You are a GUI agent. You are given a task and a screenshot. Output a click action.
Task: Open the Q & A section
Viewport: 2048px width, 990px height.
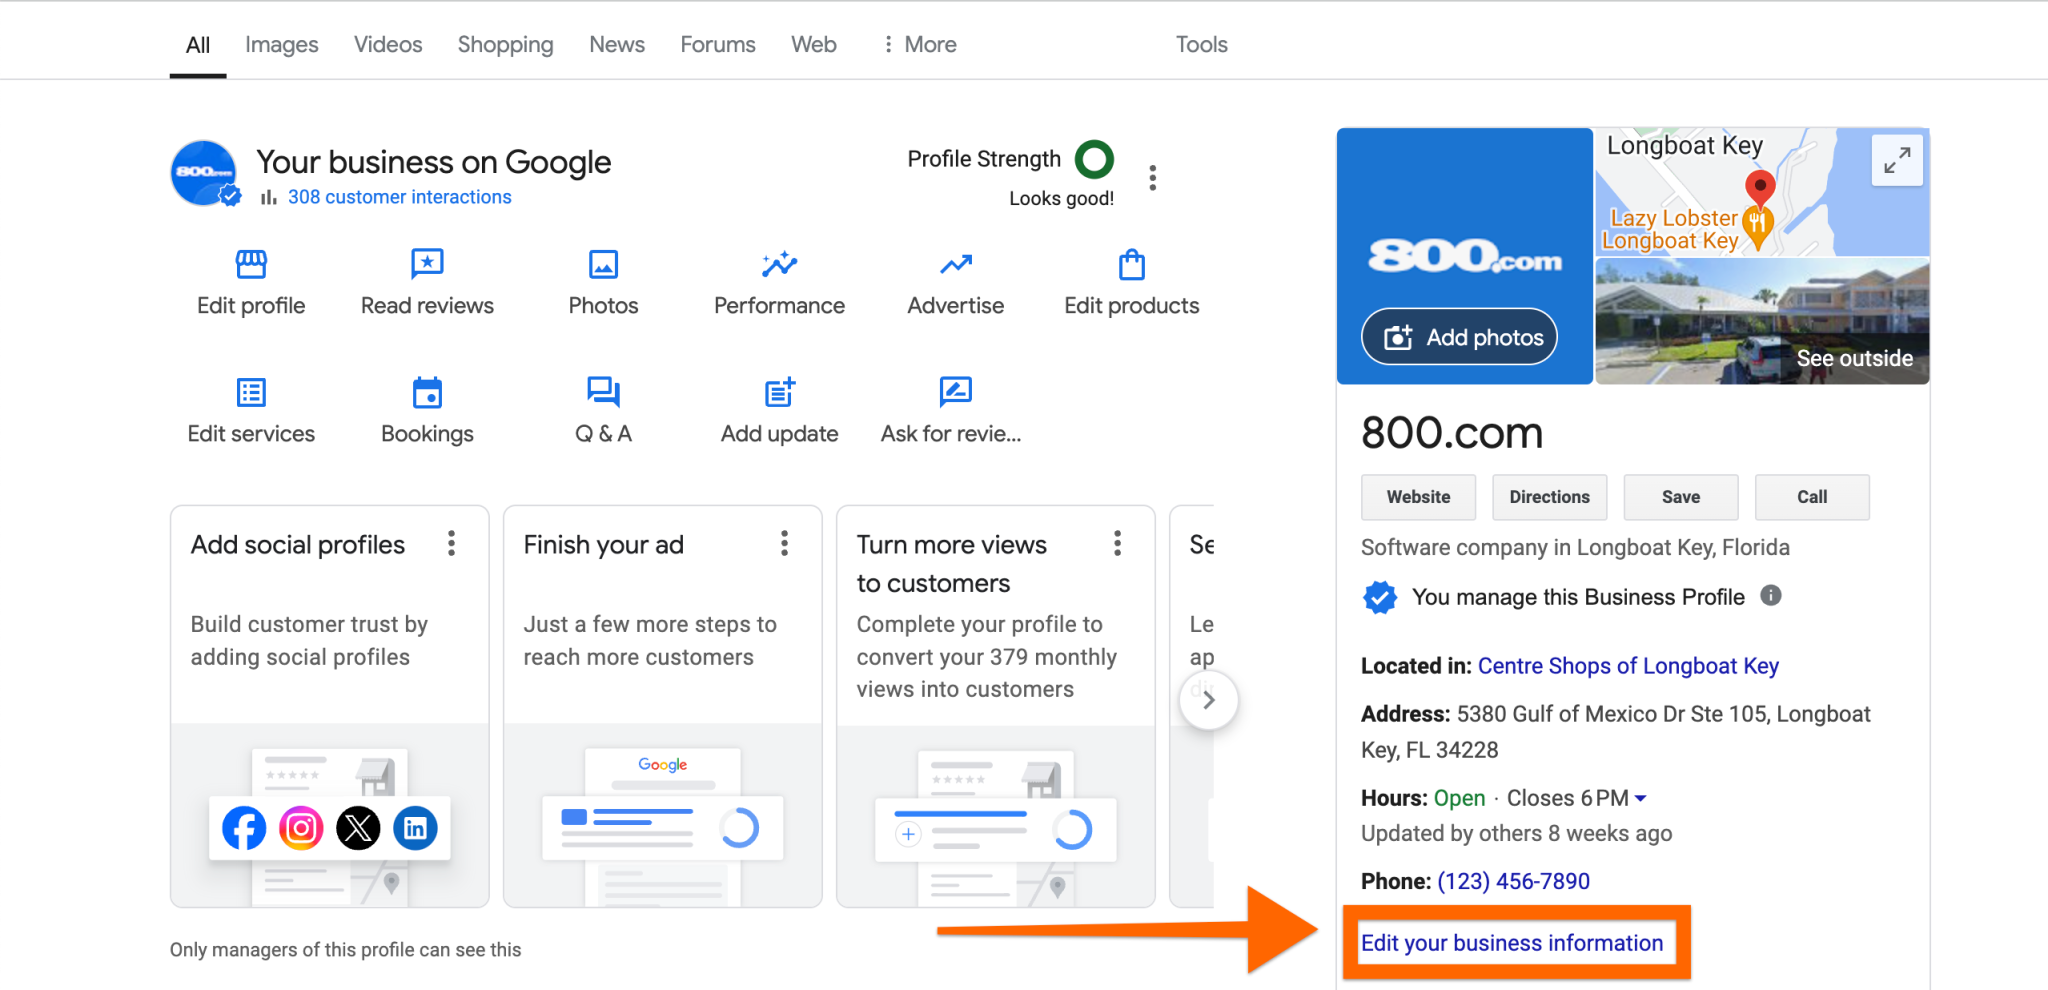[x=603, y=411]
